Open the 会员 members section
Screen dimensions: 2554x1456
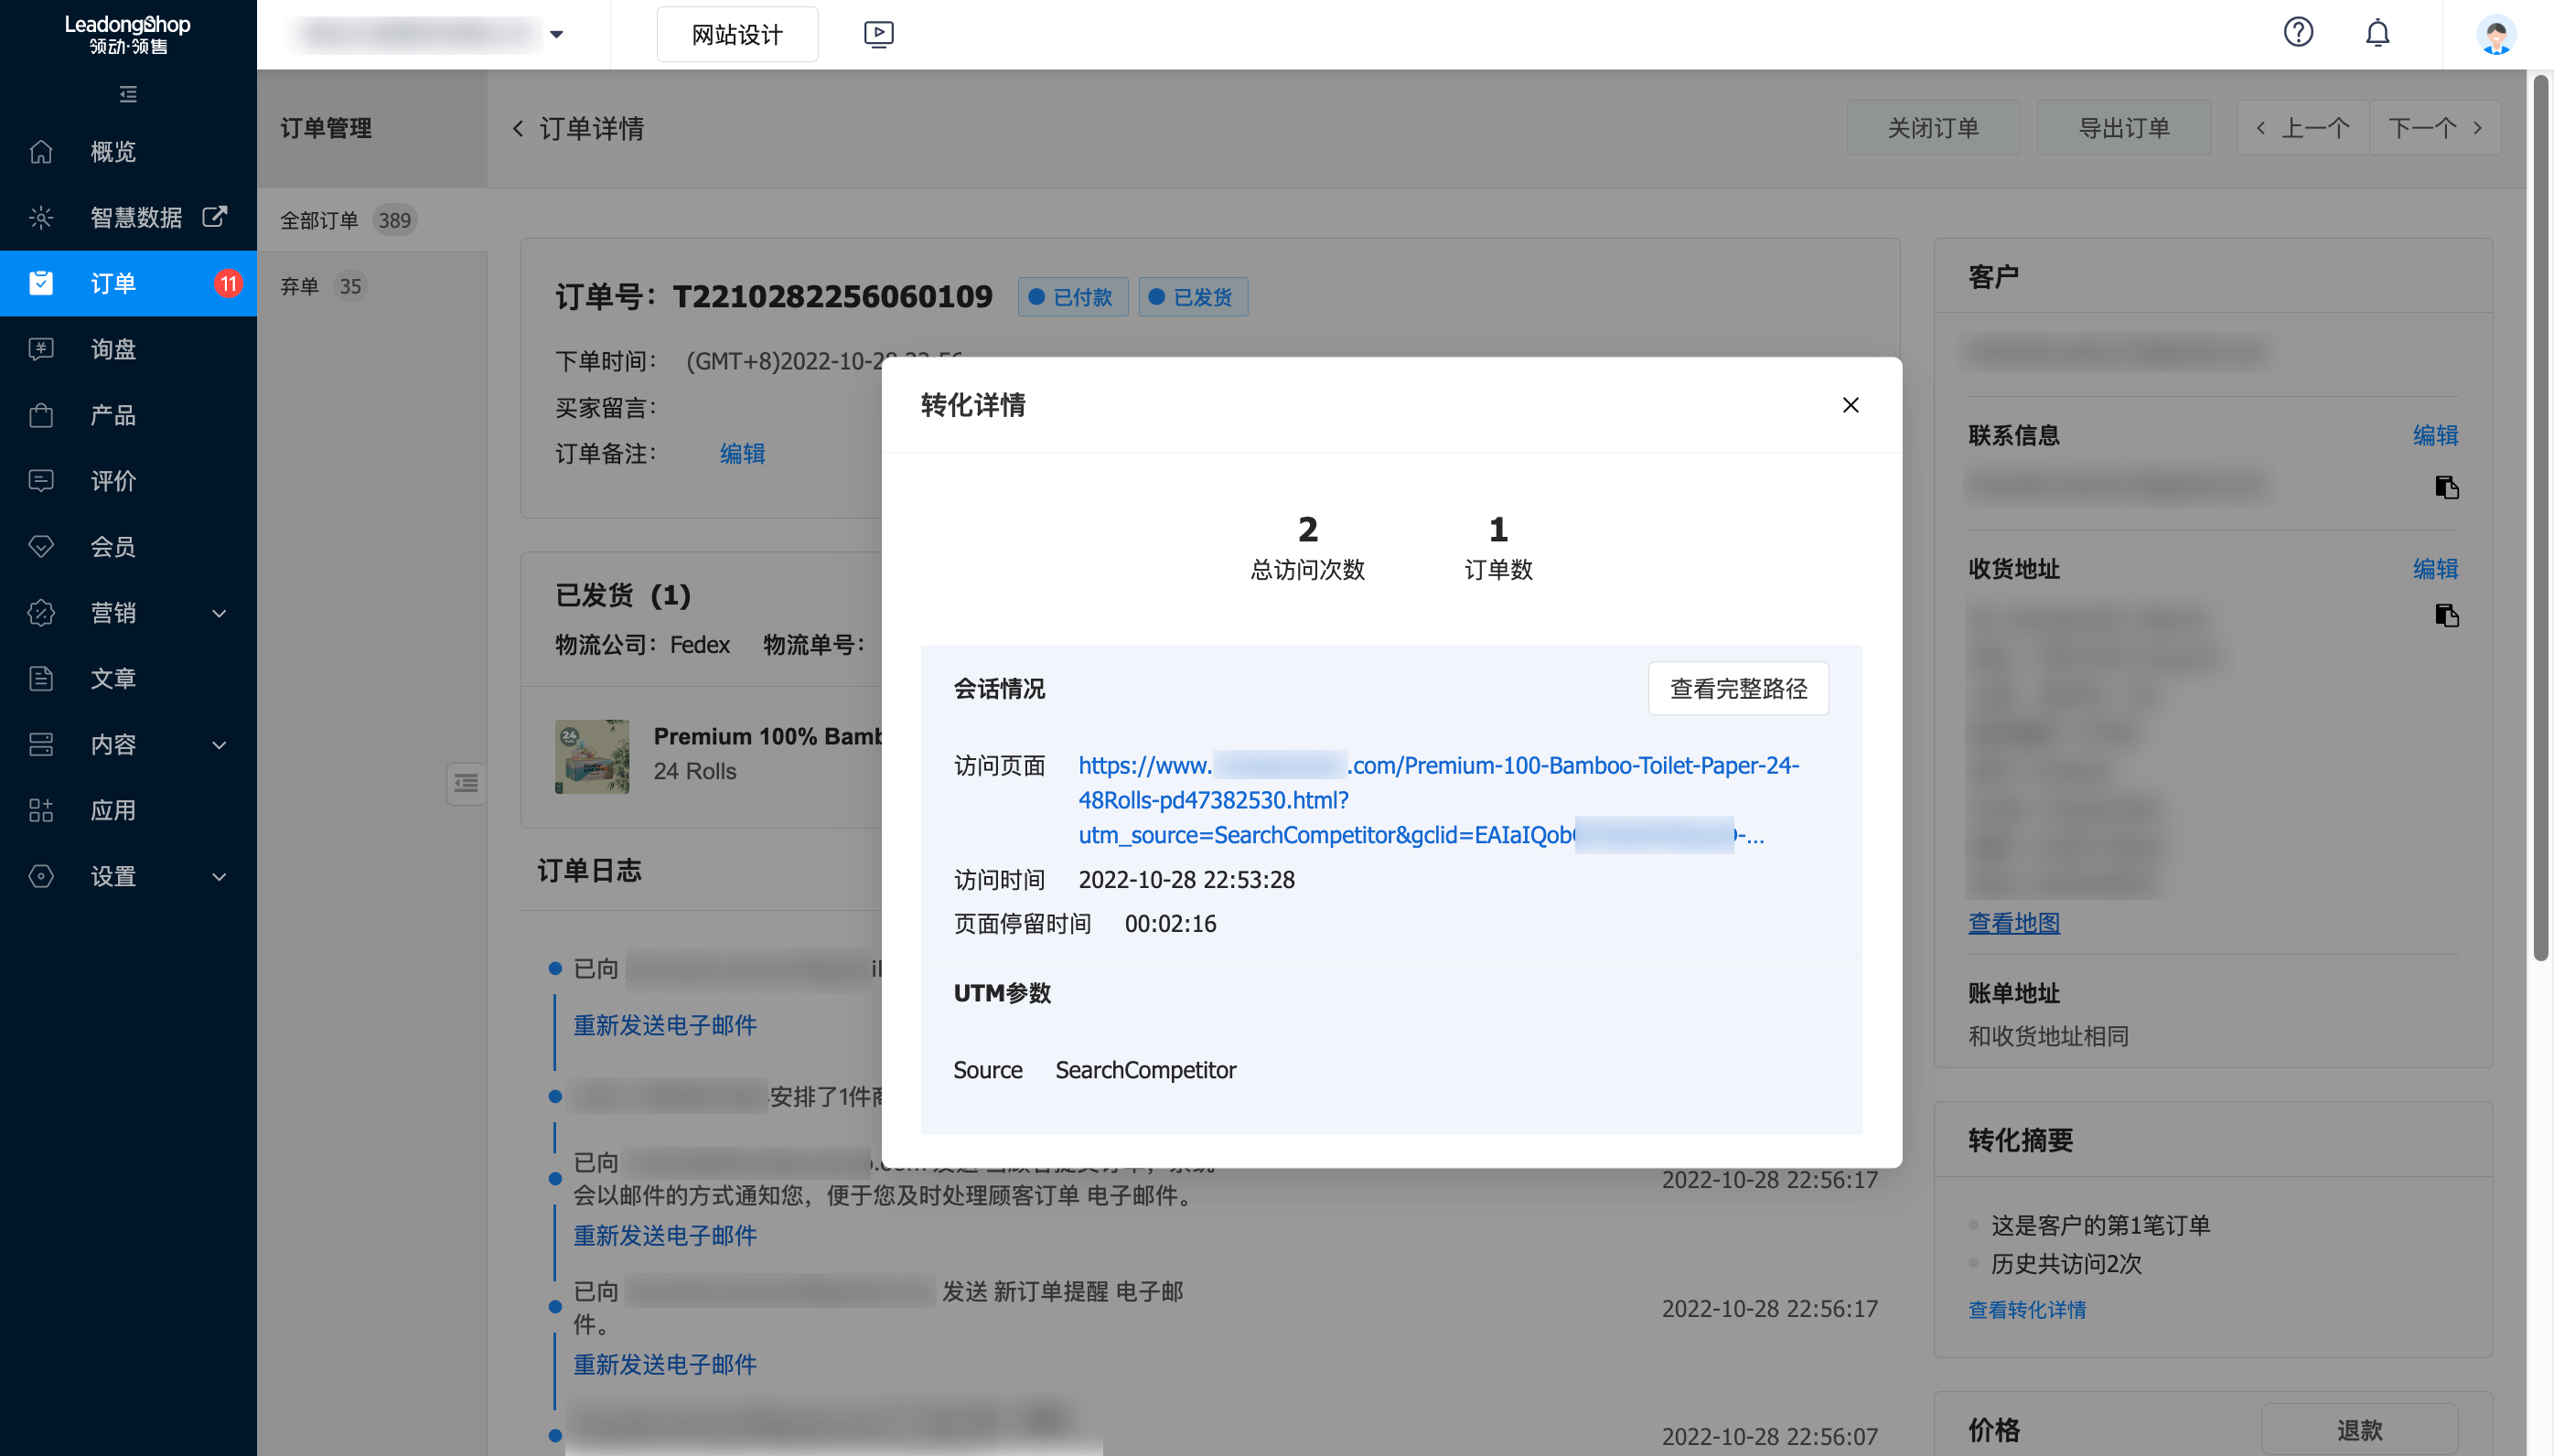click(x=113, y=547)
